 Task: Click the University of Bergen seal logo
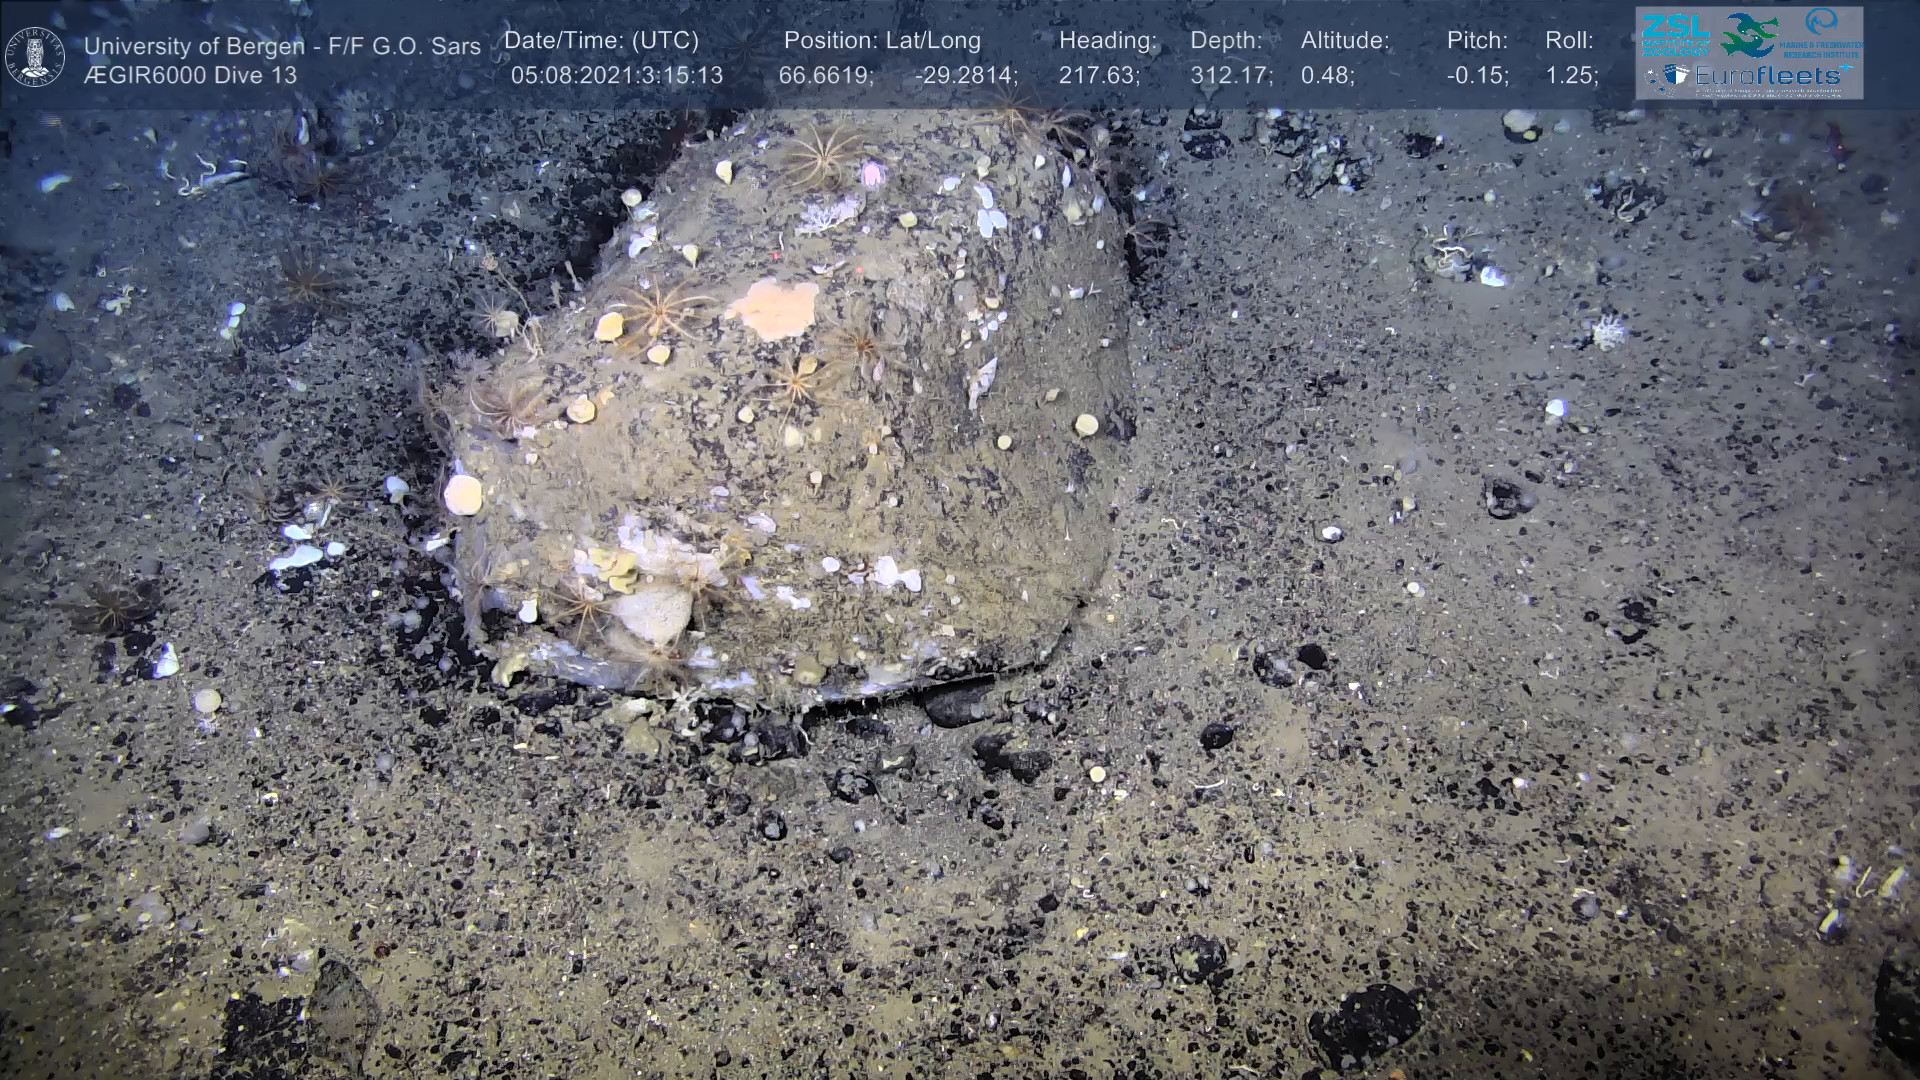[35, 57]
